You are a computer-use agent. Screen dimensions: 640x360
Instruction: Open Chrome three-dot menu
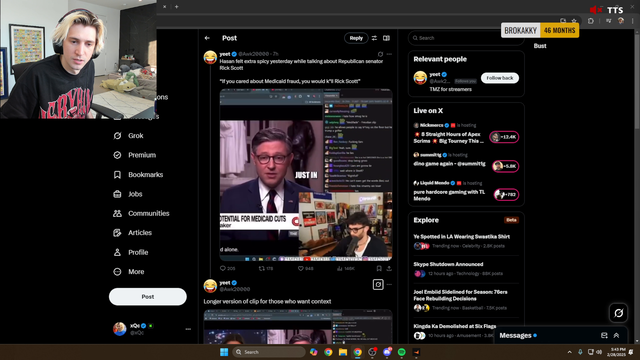pyautogui.click(x=633, y=21)
